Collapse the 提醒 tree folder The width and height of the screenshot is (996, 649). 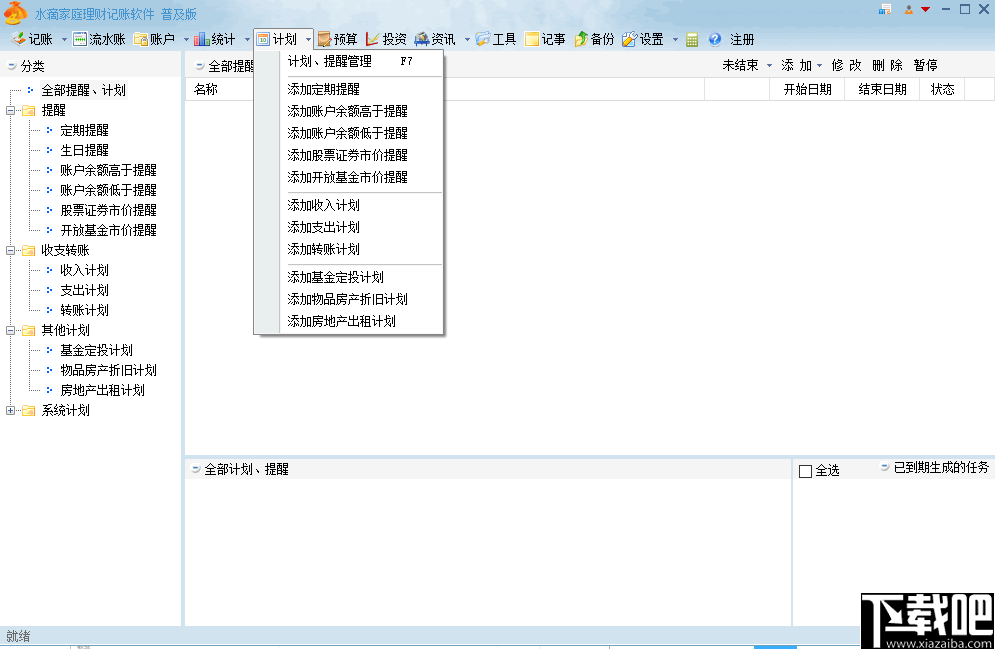[10, 110]
